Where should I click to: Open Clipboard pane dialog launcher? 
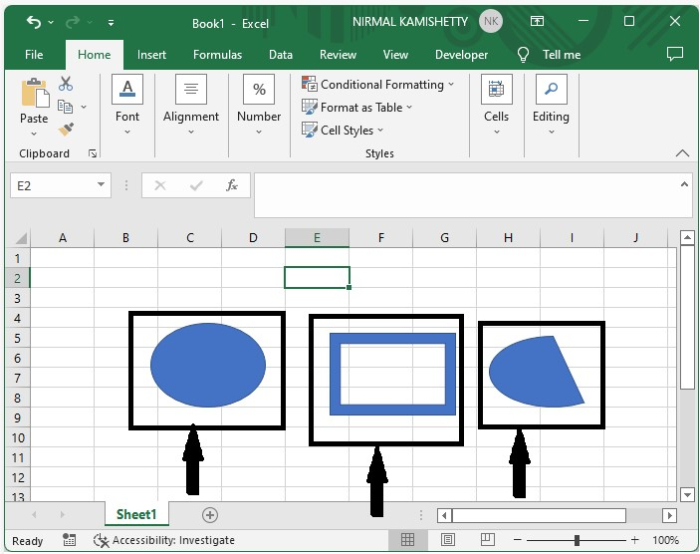point(92,154)
